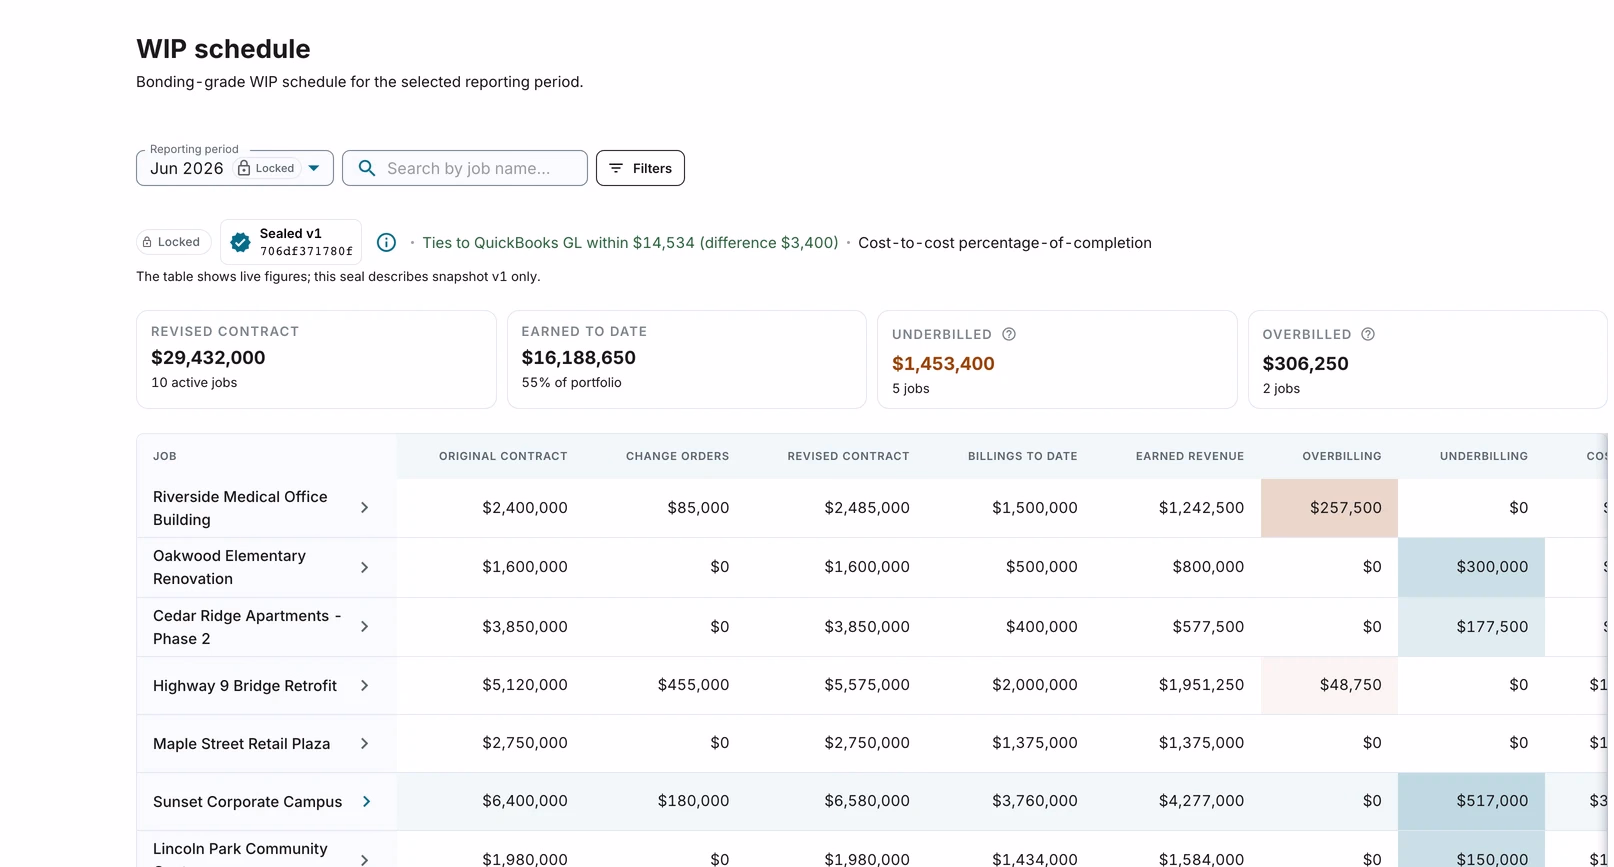Click the $300,000 underbilling cell
The image size is (1614, 867).
(1471, 567)
